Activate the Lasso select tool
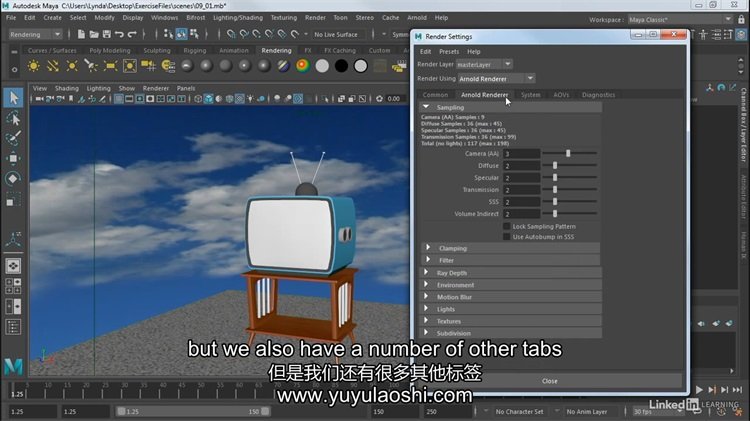The width and height of the screenshot is (750, 421). [x=13, y=118]
